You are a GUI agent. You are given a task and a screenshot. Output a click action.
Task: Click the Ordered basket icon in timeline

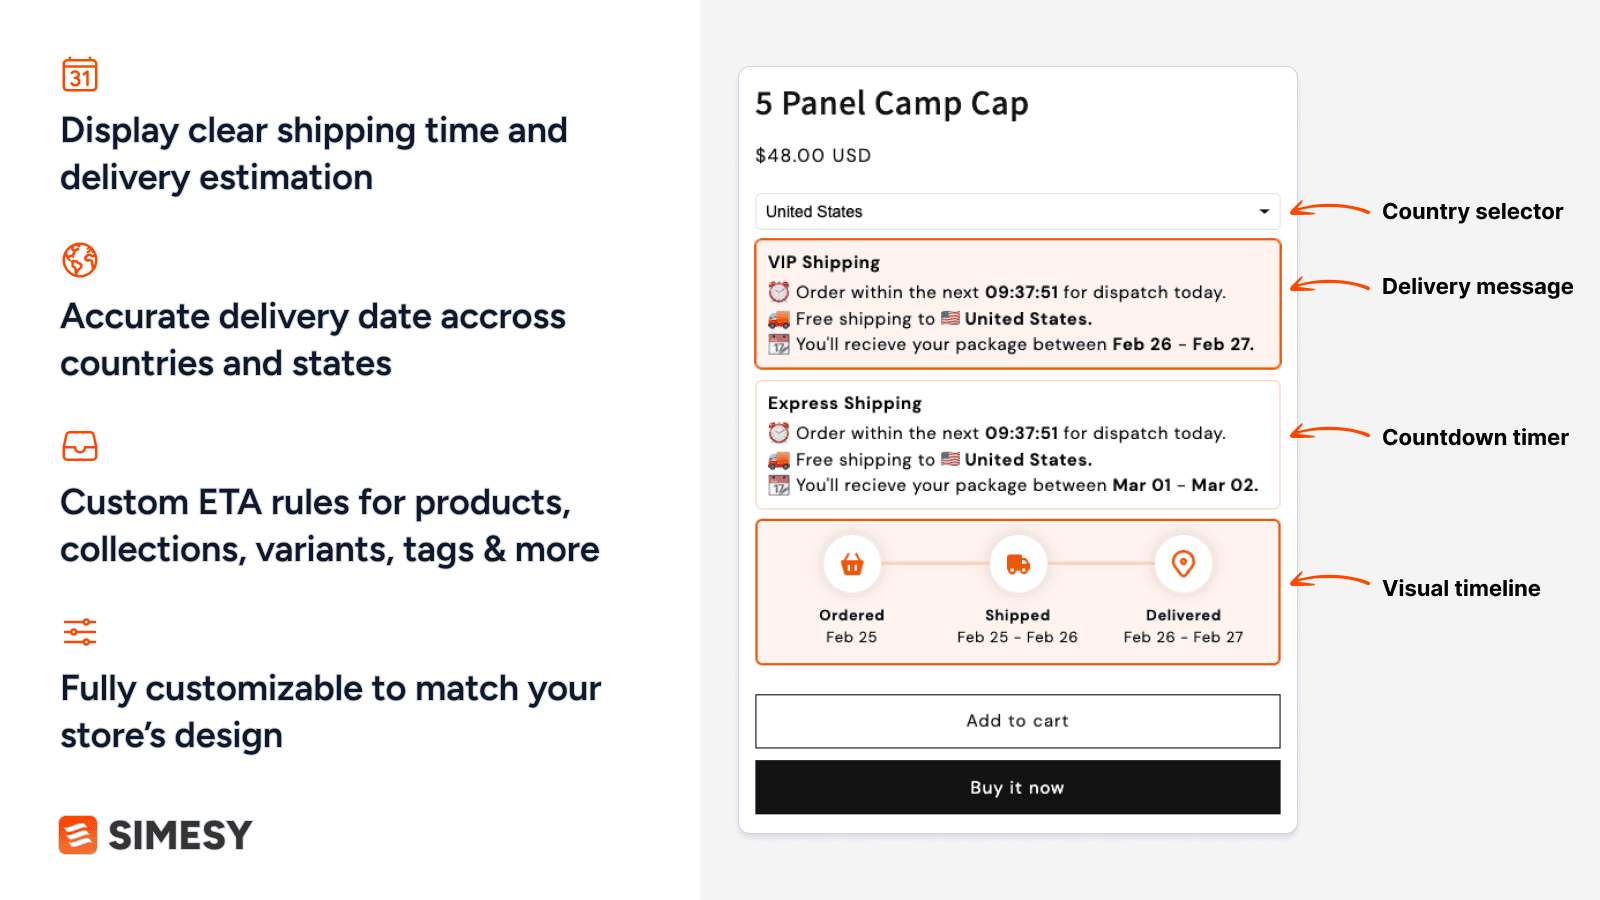coord(852,564)
